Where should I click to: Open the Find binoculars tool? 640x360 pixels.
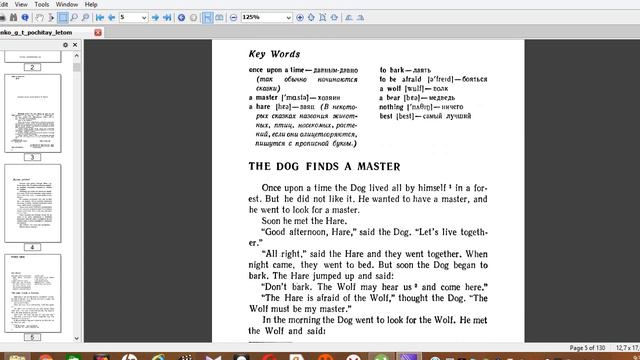point(13,18)
